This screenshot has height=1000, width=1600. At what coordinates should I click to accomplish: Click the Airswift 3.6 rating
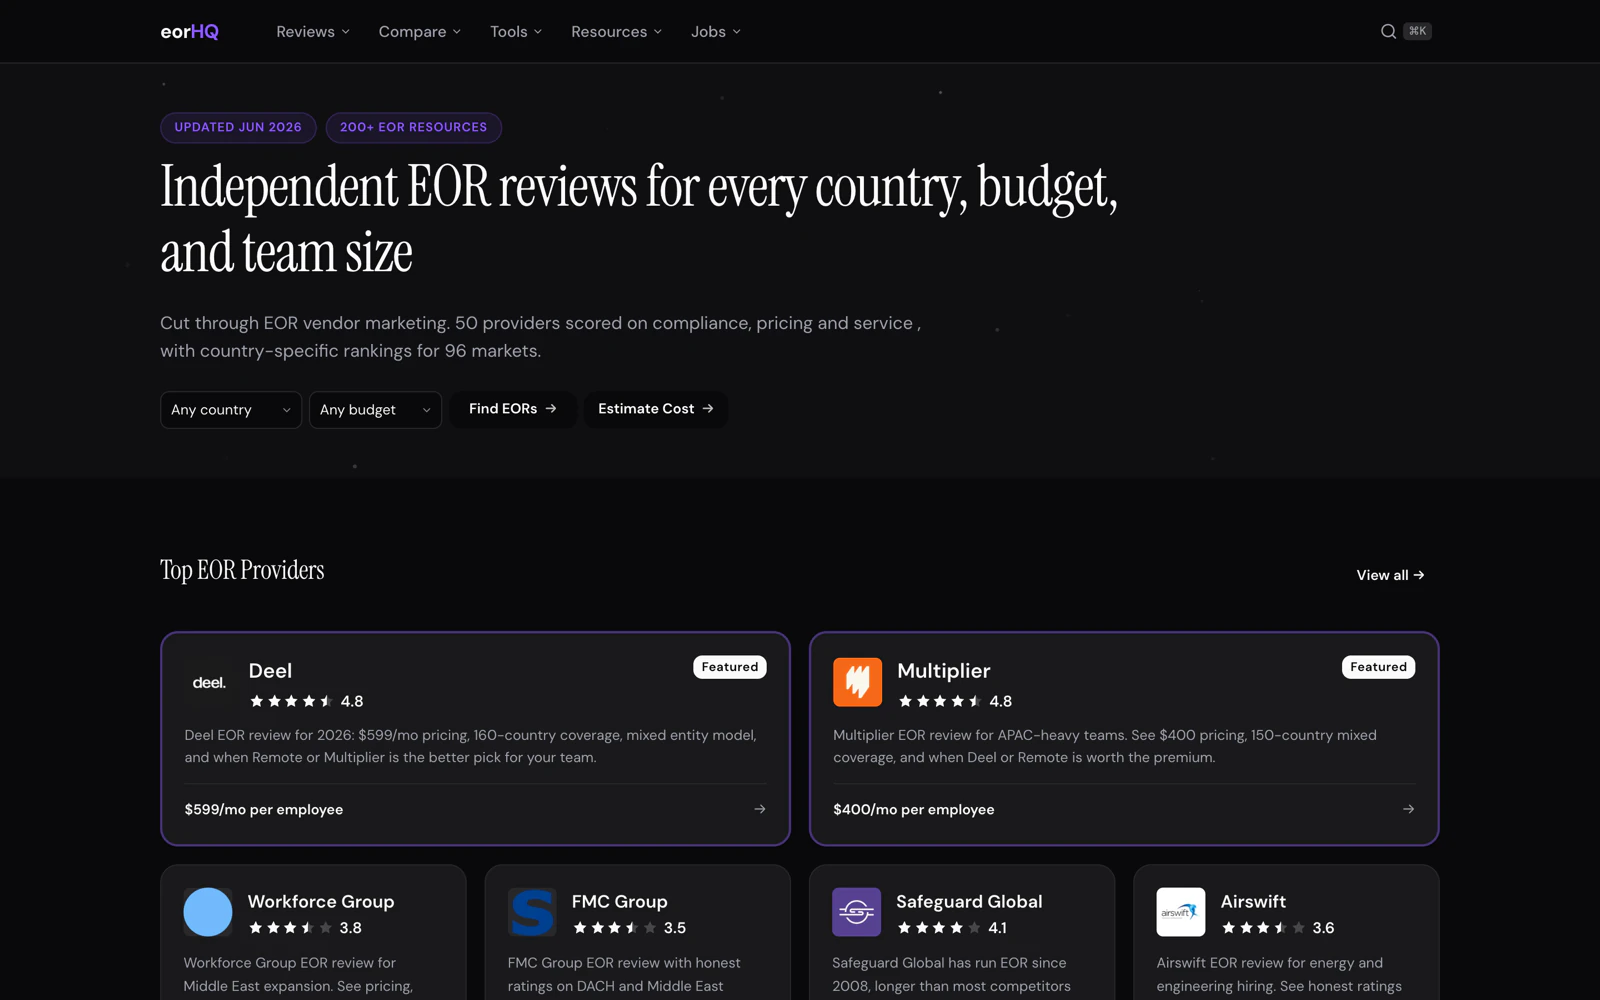tap(1278, 928)
